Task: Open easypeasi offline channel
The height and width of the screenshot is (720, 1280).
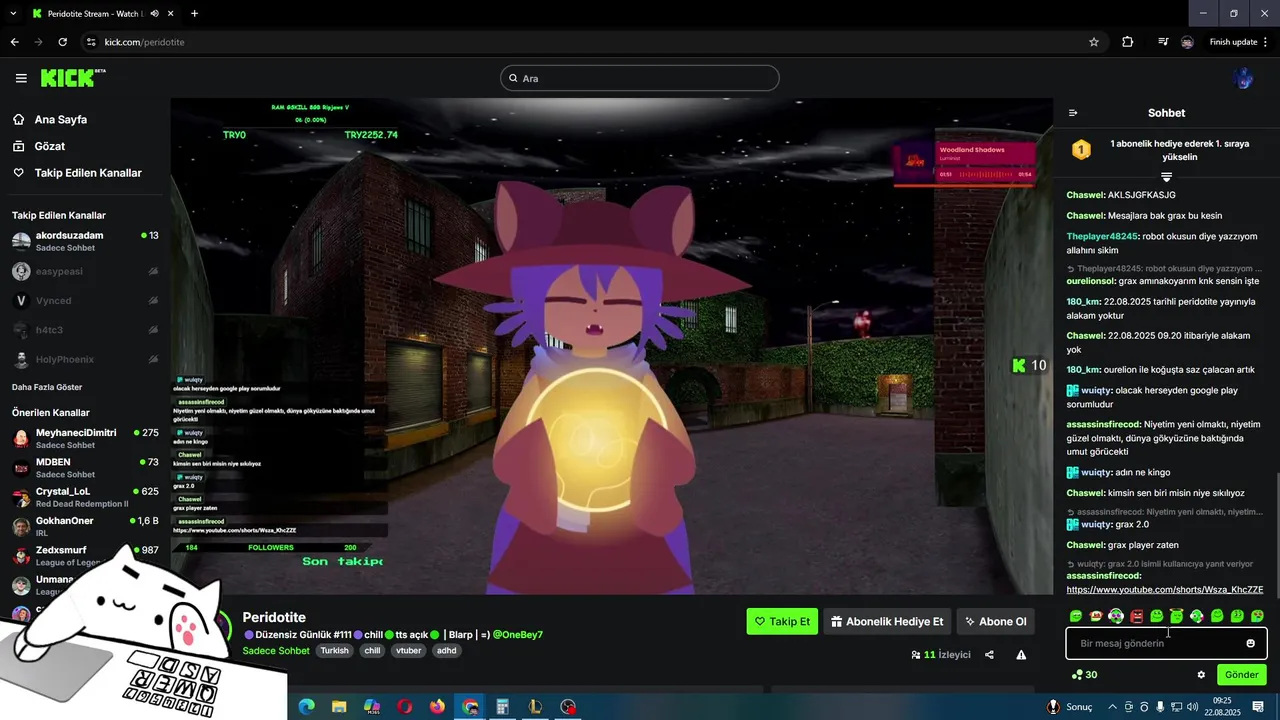Action: point(85,271)
